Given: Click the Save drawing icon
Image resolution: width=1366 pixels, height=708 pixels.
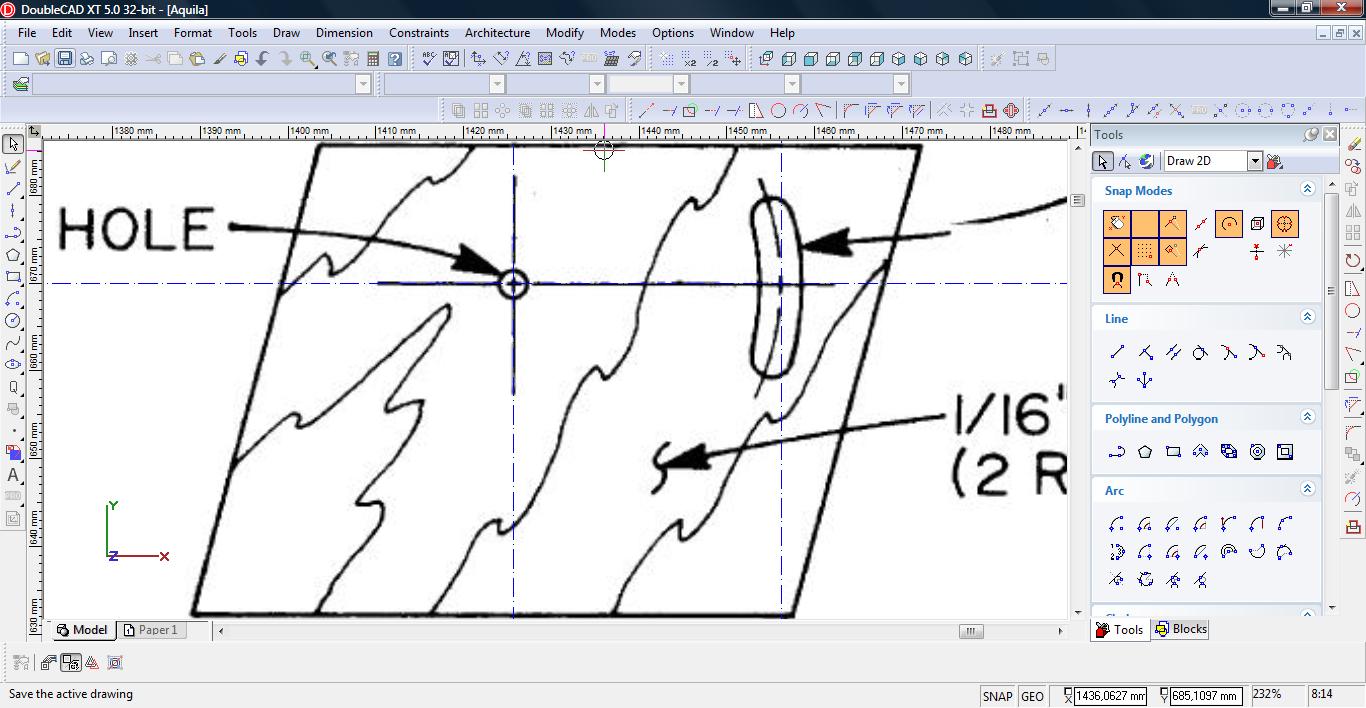Looking at the screenshot, I should 64,59.
